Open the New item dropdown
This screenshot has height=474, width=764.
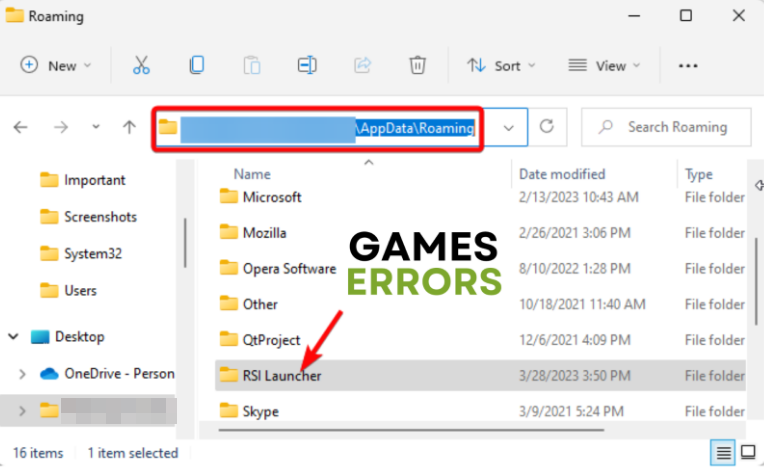(x=56, y=65)
